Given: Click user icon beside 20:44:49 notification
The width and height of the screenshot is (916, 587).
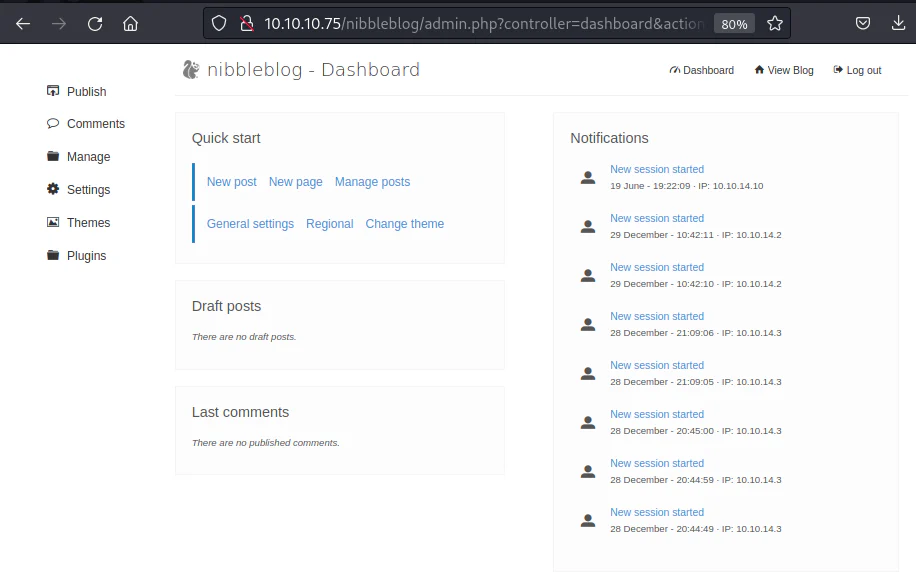Looking at the screenshot, I should pos(588,521).
